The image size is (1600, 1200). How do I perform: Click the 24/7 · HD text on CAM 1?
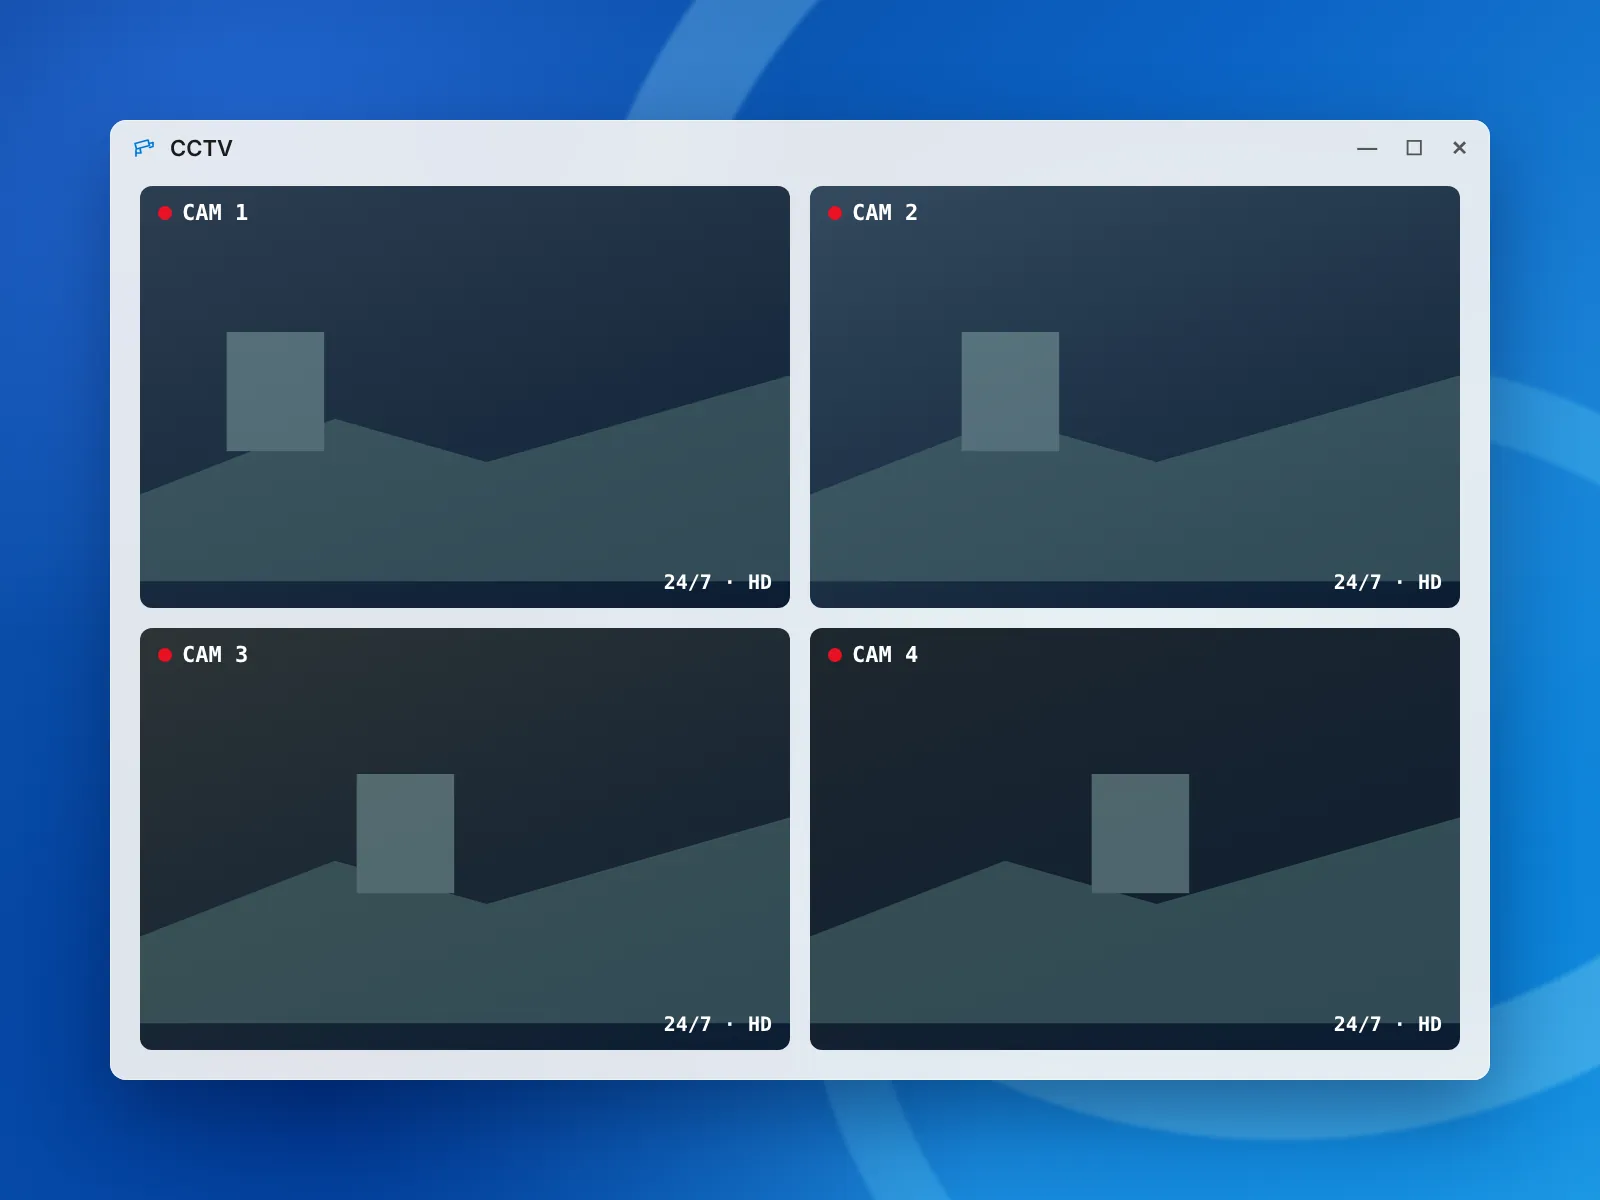(x=718, y=582)
